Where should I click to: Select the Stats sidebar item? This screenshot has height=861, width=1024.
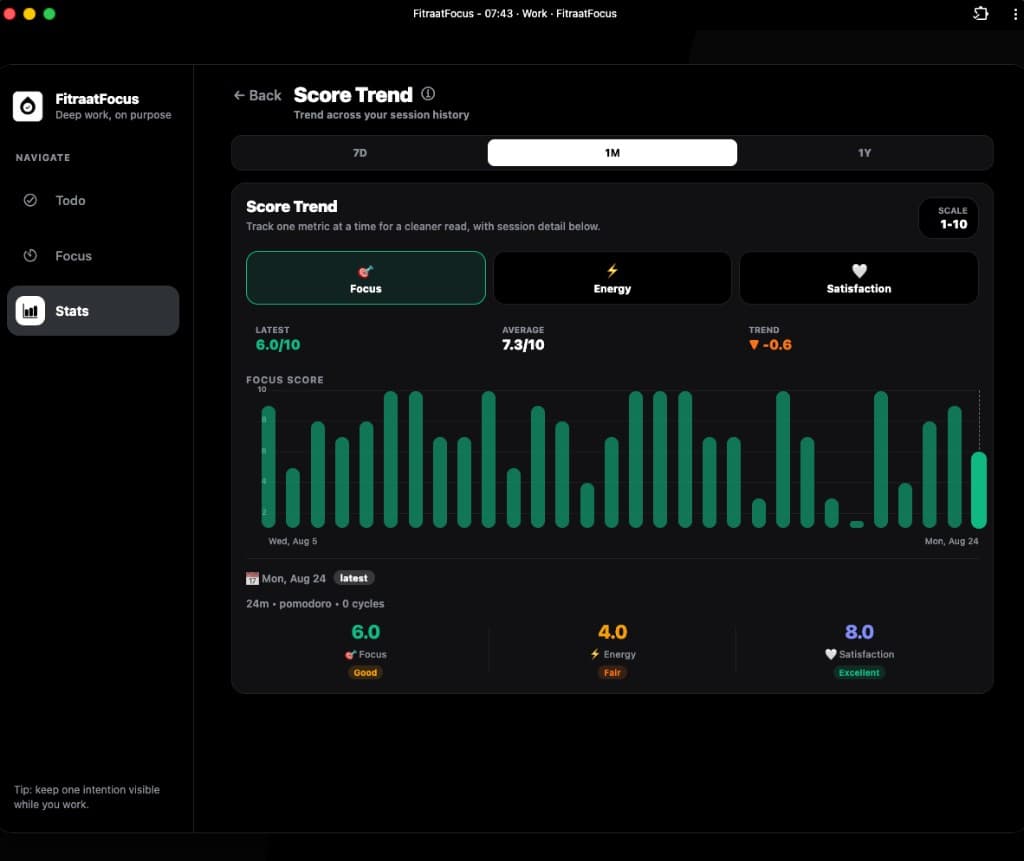coord(93,311)
